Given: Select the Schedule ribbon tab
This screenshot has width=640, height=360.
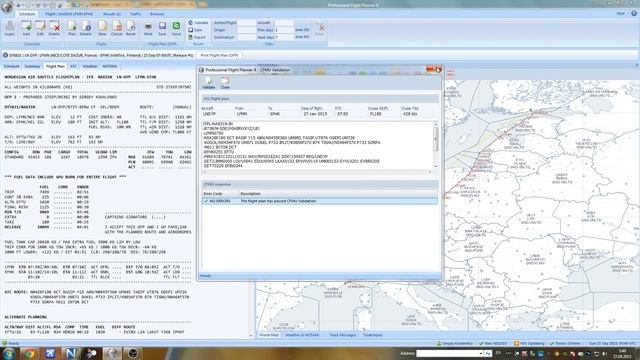Looking at the screenshot, I should click(27, 14).
